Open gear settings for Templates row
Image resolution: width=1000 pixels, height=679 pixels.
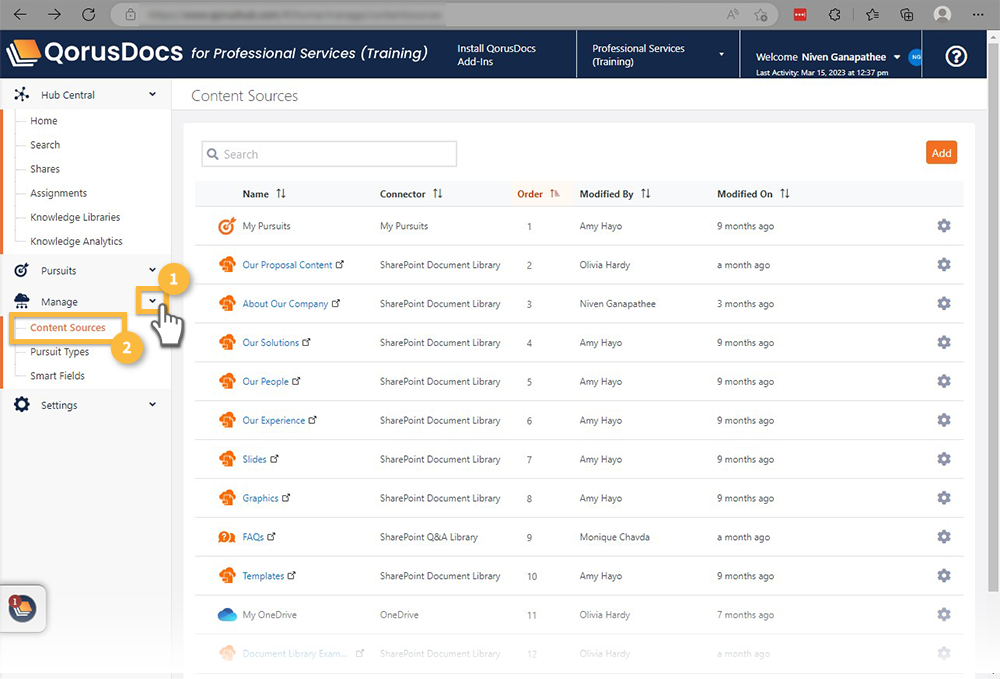(x=944, y=576)
